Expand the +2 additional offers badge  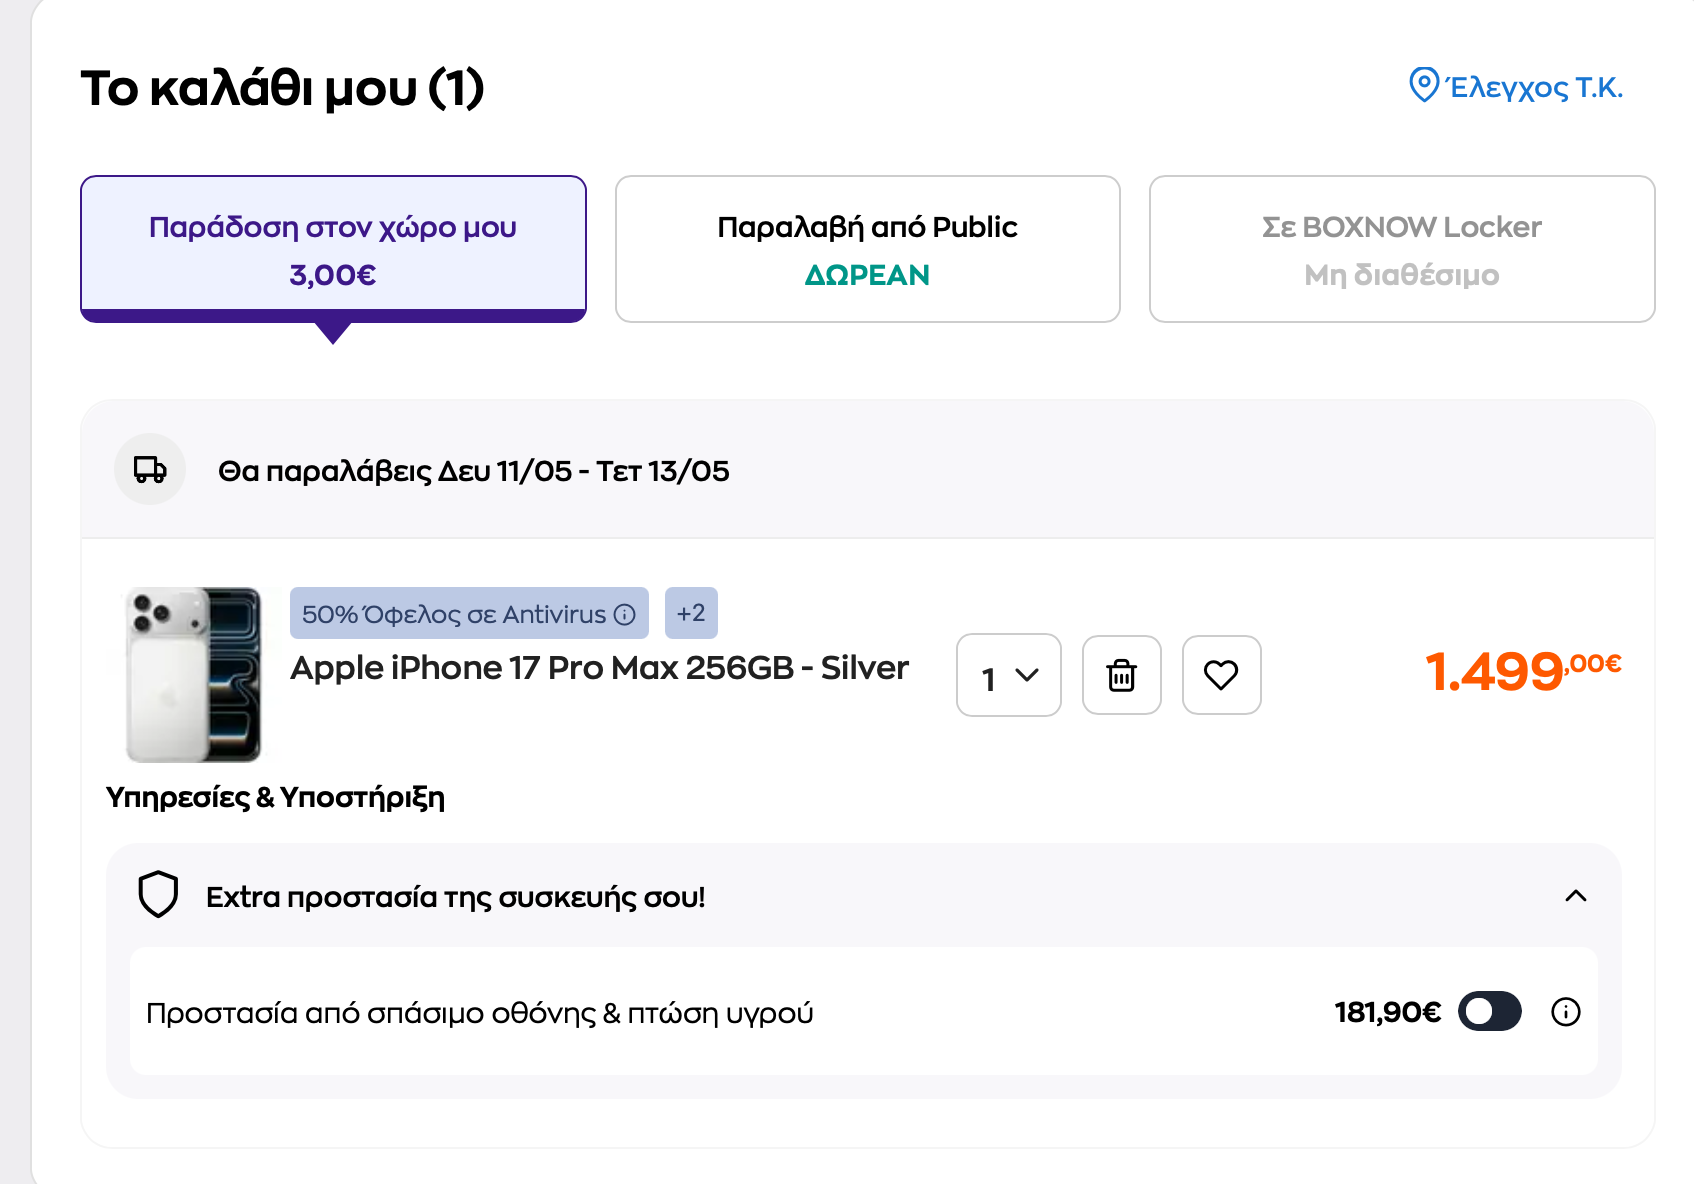tap(691, 613)
